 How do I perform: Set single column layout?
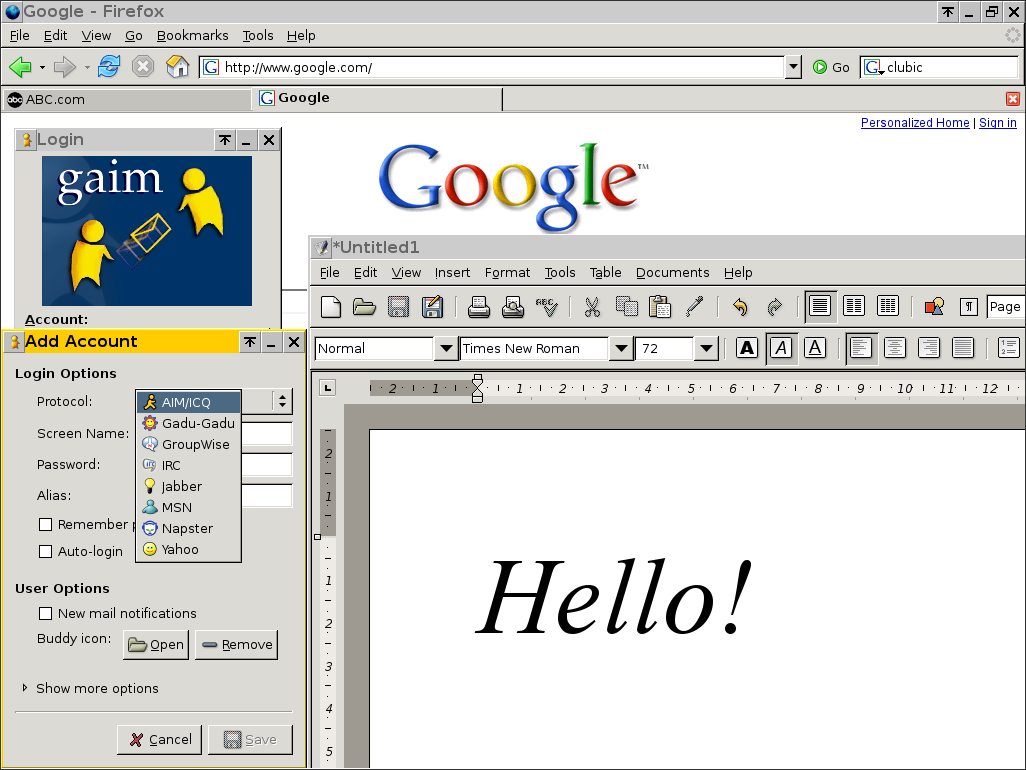[x=820, y=306]
